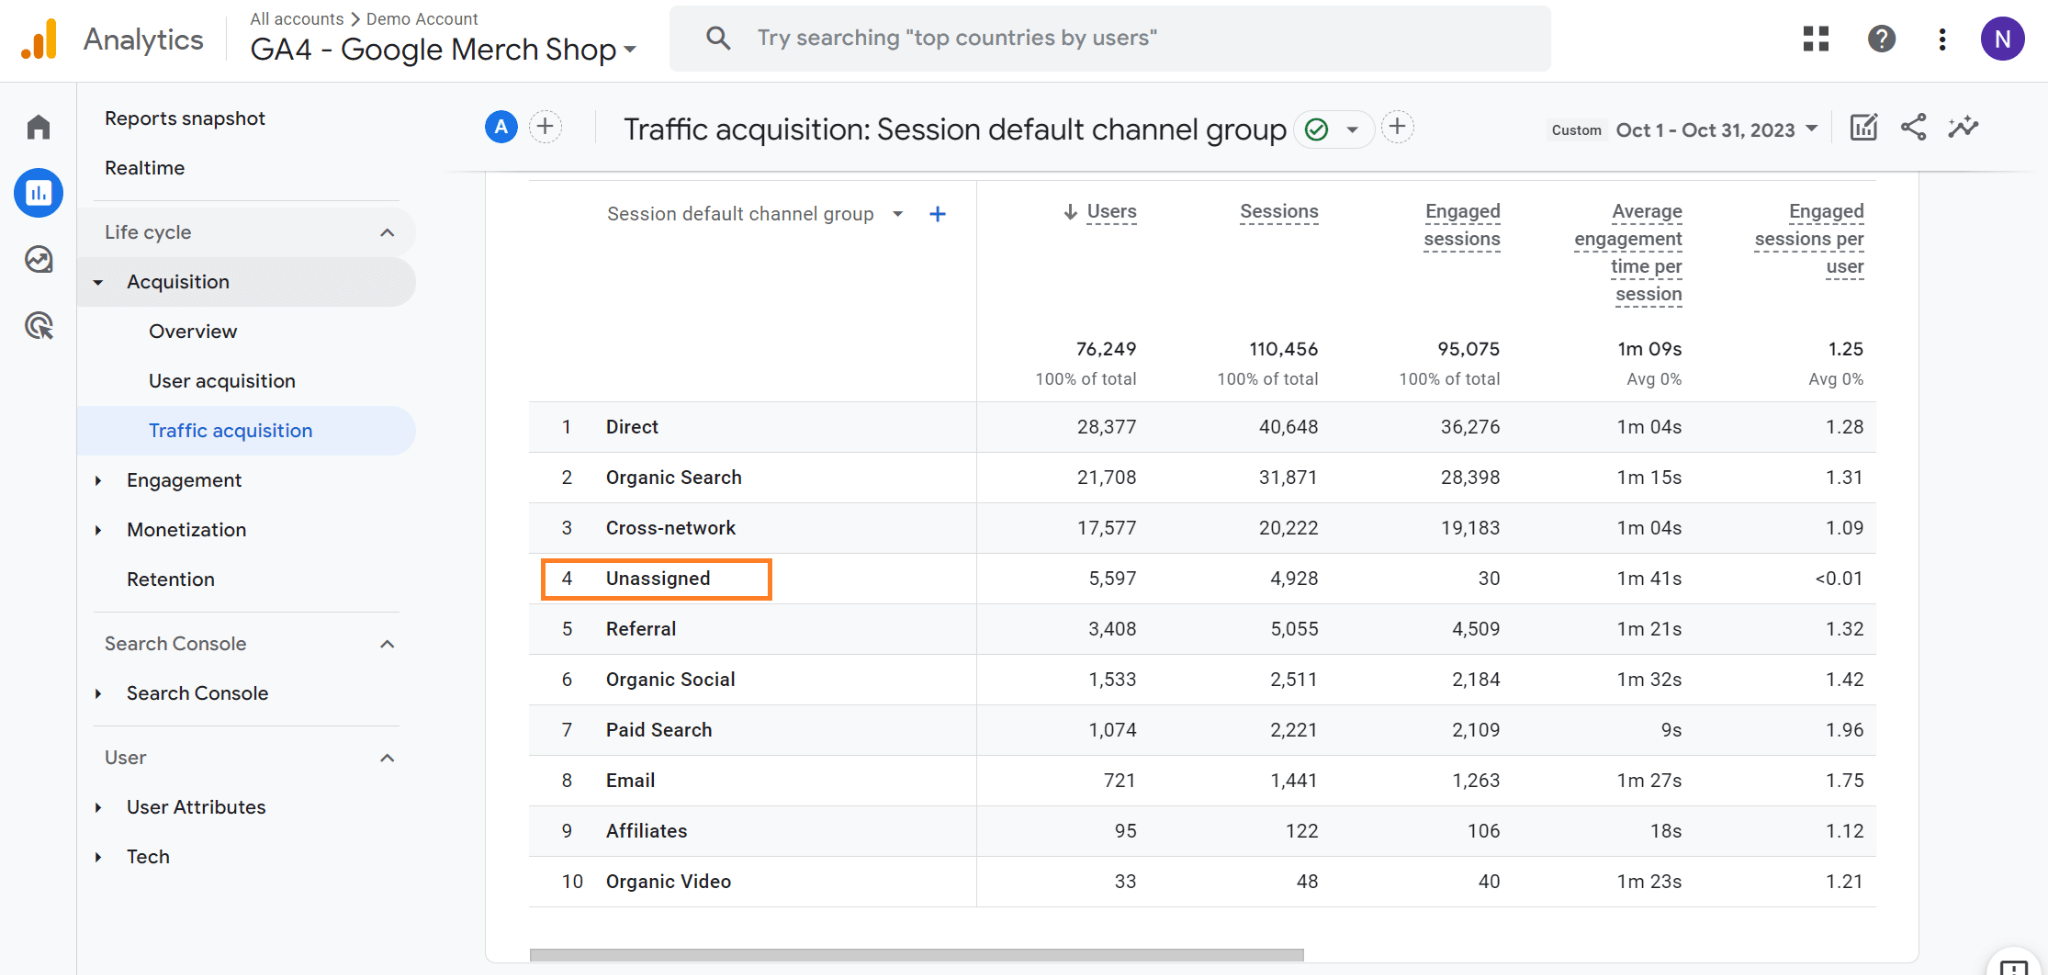The width and height of the screenshot is (2048, 975).
Task: Go to Demo Account breadcrumb
Action: (x=422, y=19)
